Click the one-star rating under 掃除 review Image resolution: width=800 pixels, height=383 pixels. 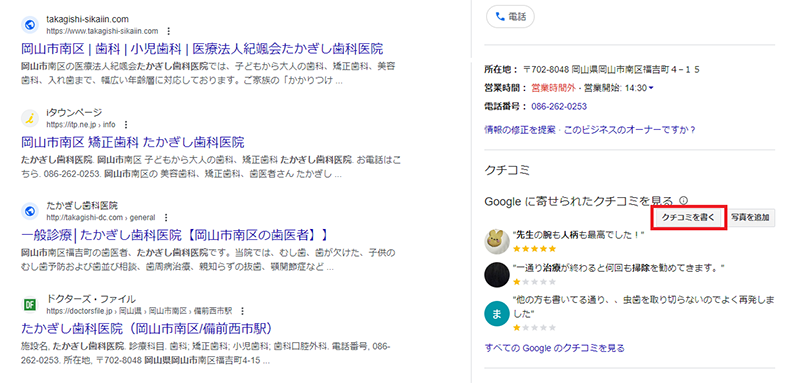534,282
